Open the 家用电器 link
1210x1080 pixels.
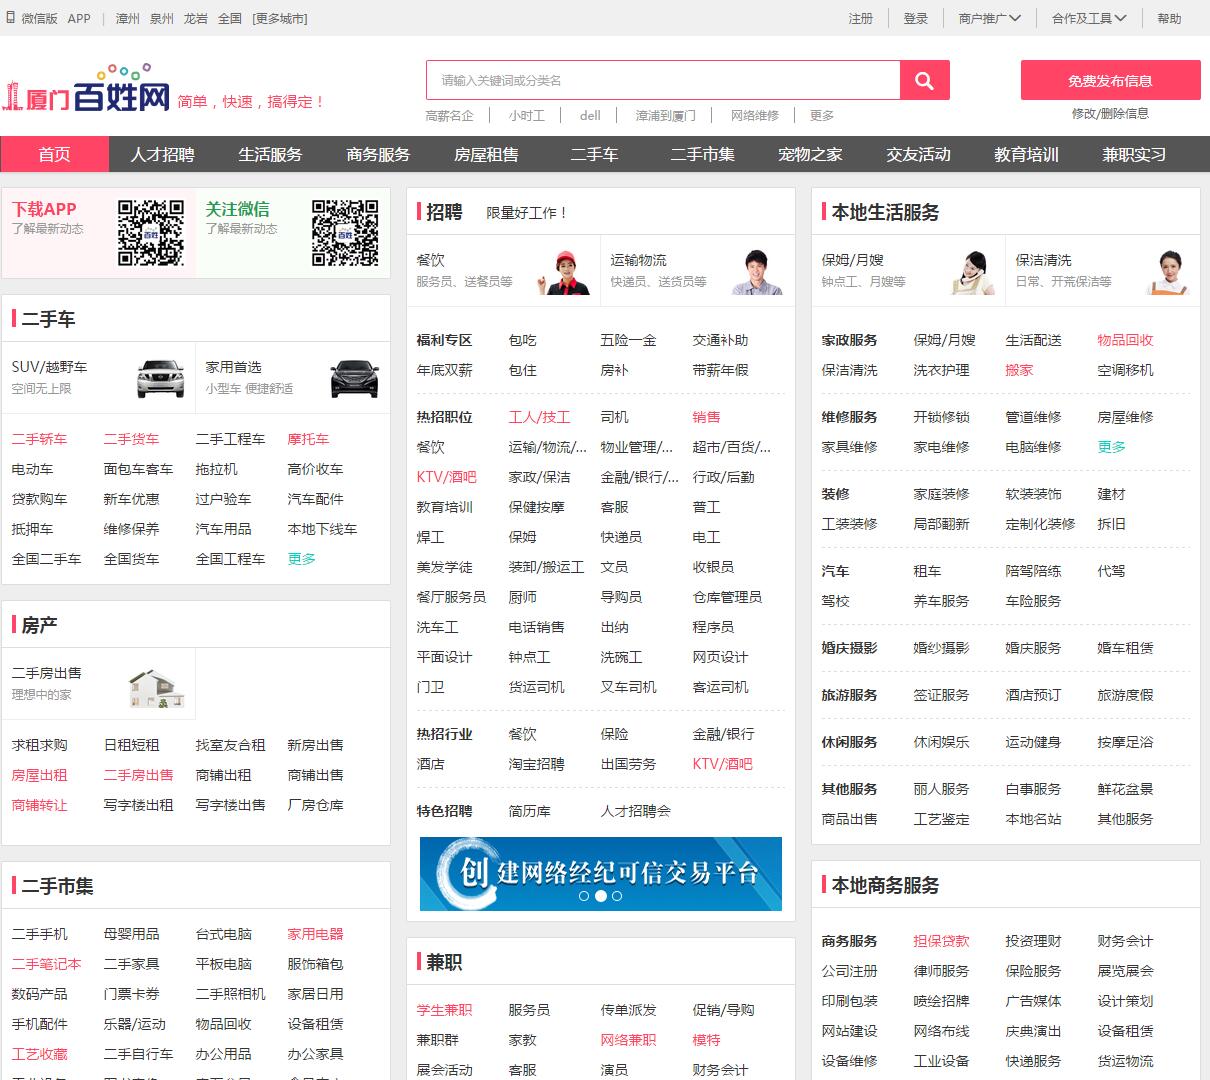316,934
